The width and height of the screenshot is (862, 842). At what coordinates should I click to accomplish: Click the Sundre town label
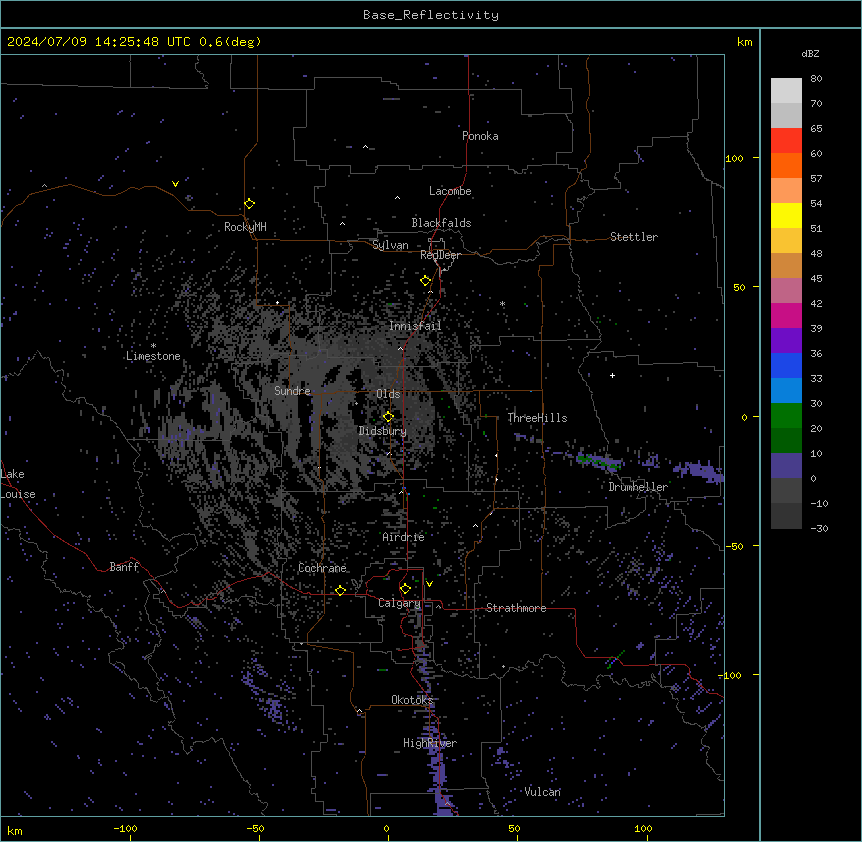(292, 391)
